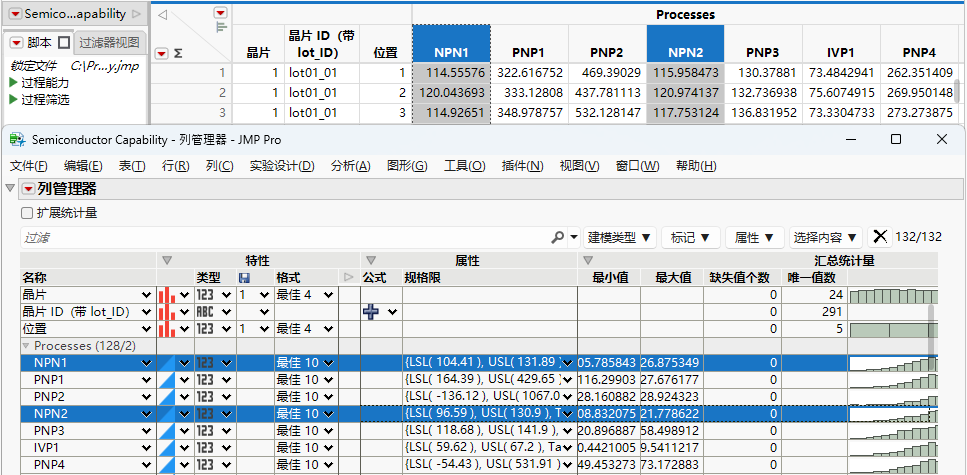Viewport: 967px width, 475px height.
Task: Open the red triangle menu beside 列管理器
Action: coord(29,189)
